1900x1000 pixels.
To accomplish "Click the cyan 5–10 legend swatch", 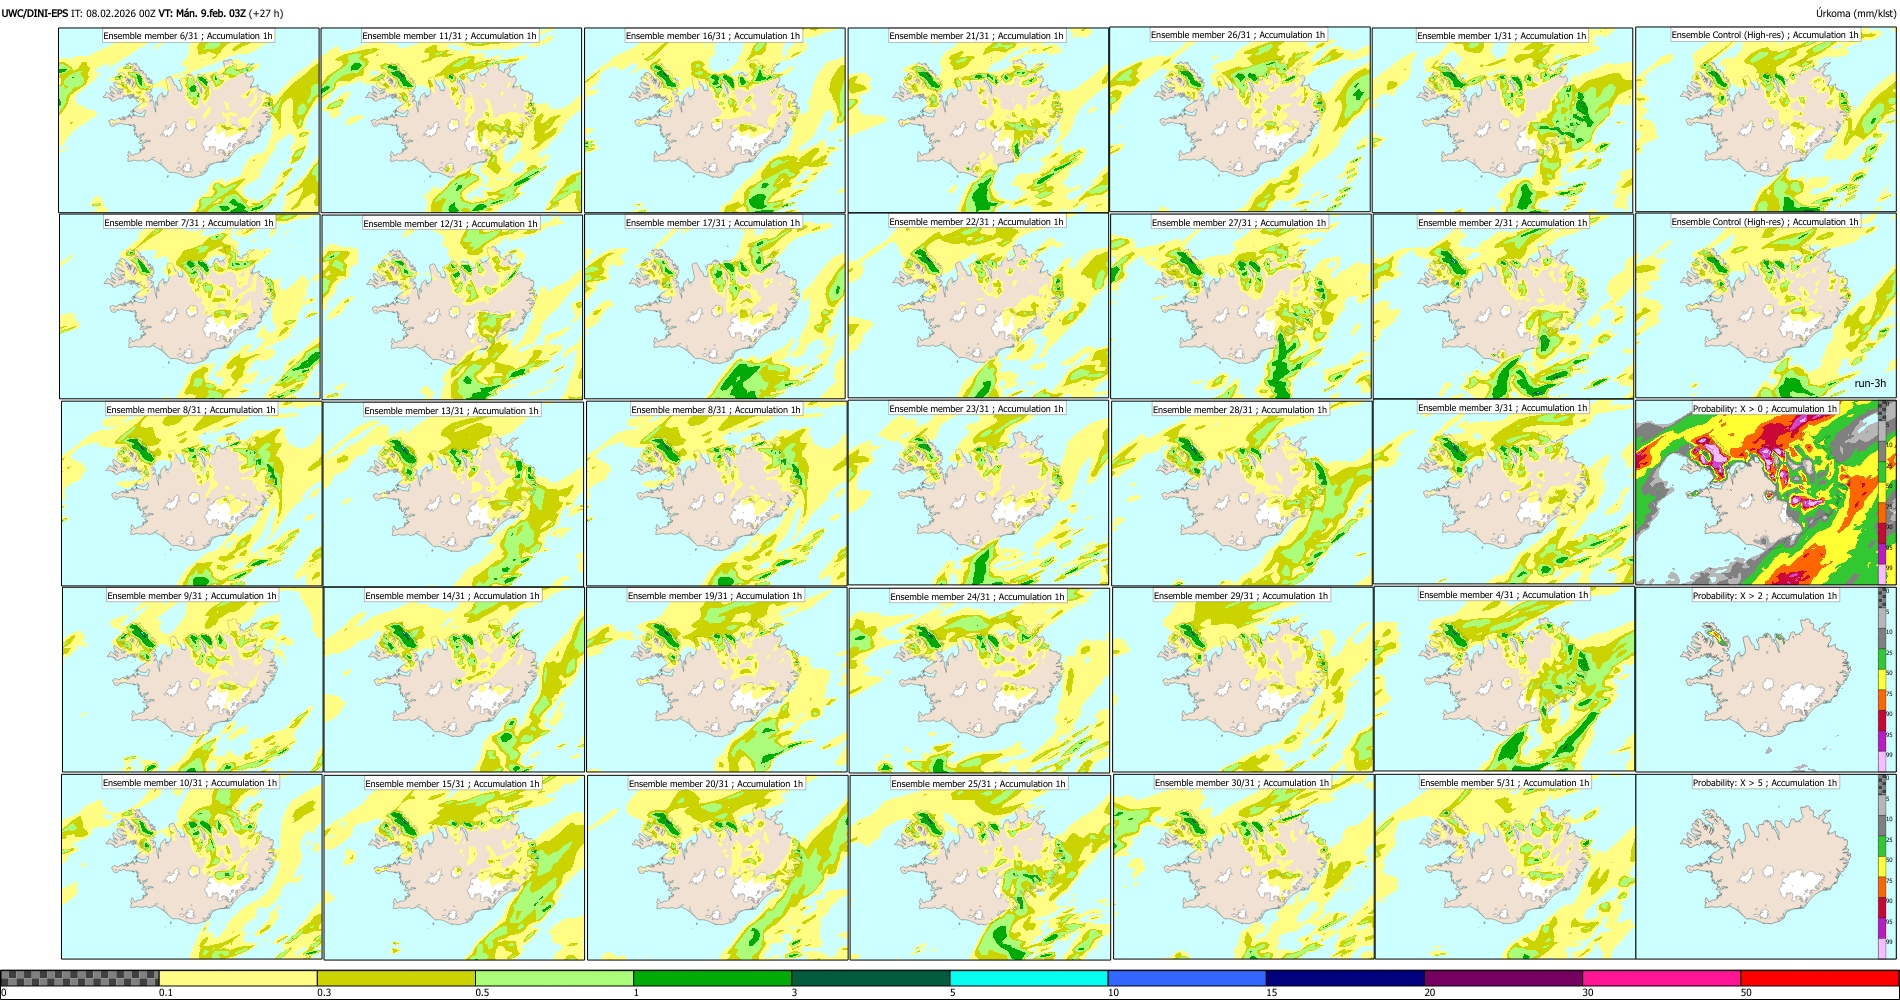I will click(1029, 978).
